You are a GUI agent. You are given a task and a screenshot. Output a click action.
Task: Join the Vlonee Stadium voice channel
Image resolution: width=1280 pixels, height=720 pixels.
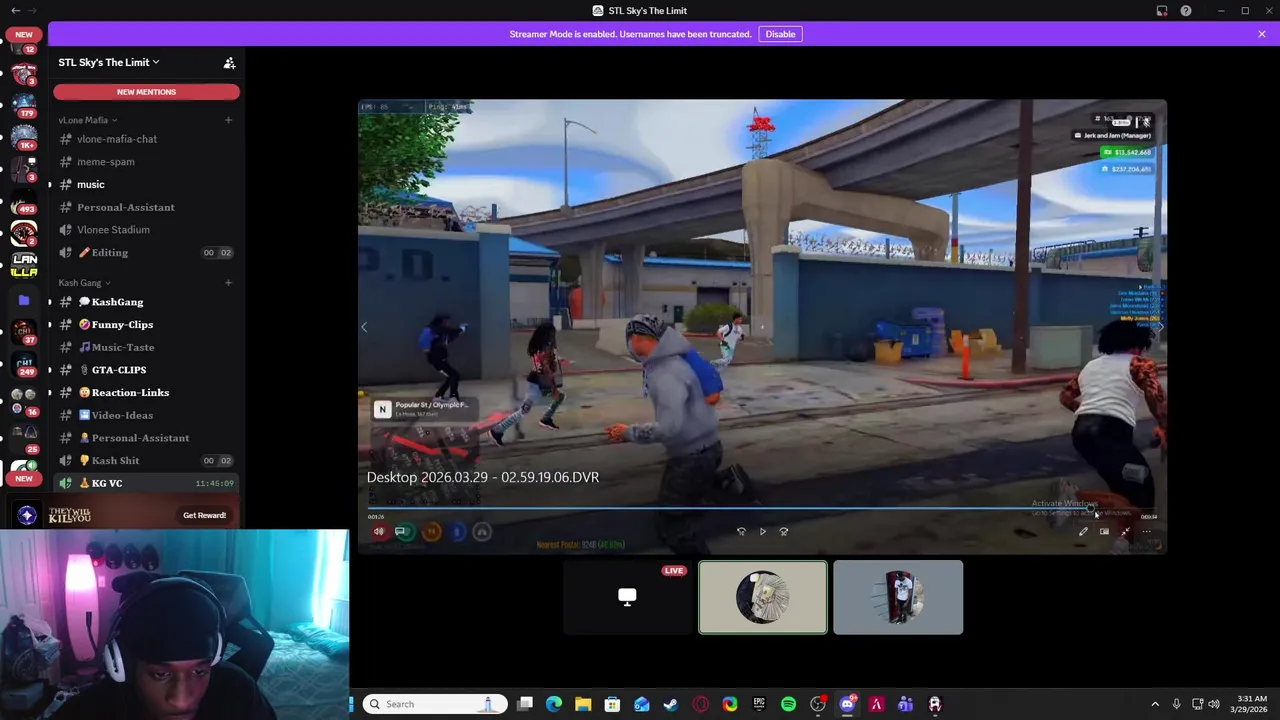145,230
